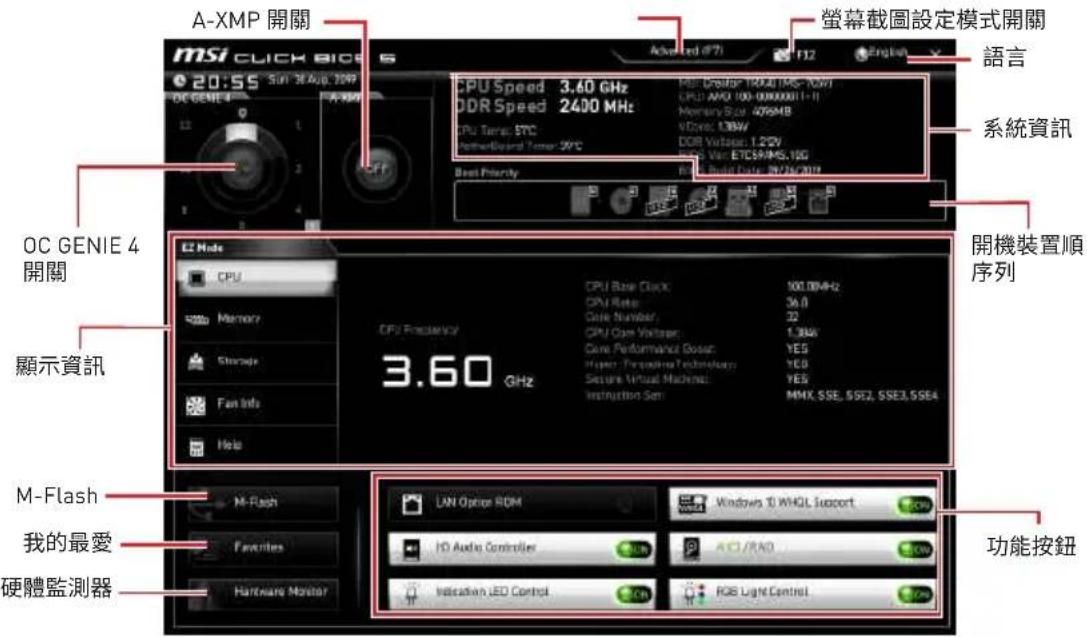The image size is (1087, 637).
Task: Click "MMX, SSE, SSE2, SSE3, SSE4" value
Action: pos(862,395)
